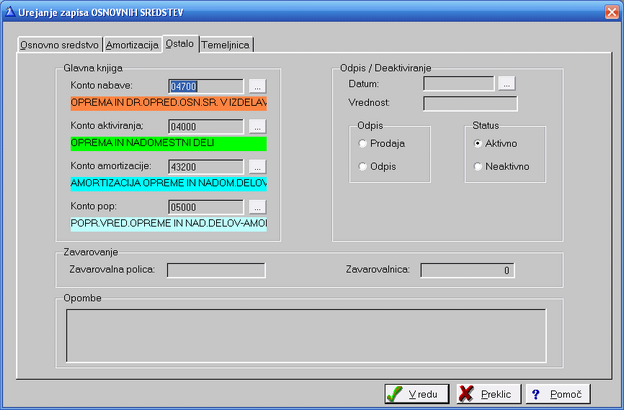Go to the Temeljnica tab
This screenshot has height=410, width=624.
pos(226,45)
